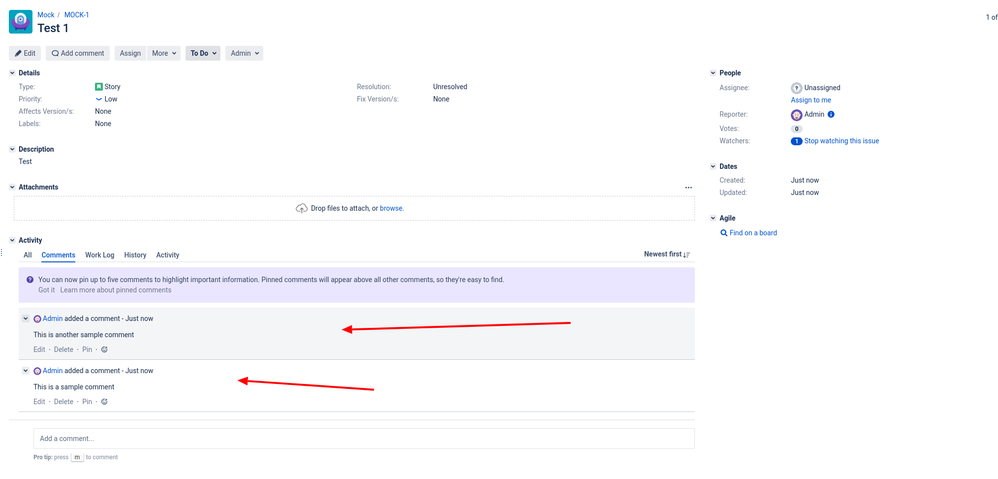998x479 pixels.
Task: Click the Updated 'Just now' date value
Action: (x=805, y=193)
